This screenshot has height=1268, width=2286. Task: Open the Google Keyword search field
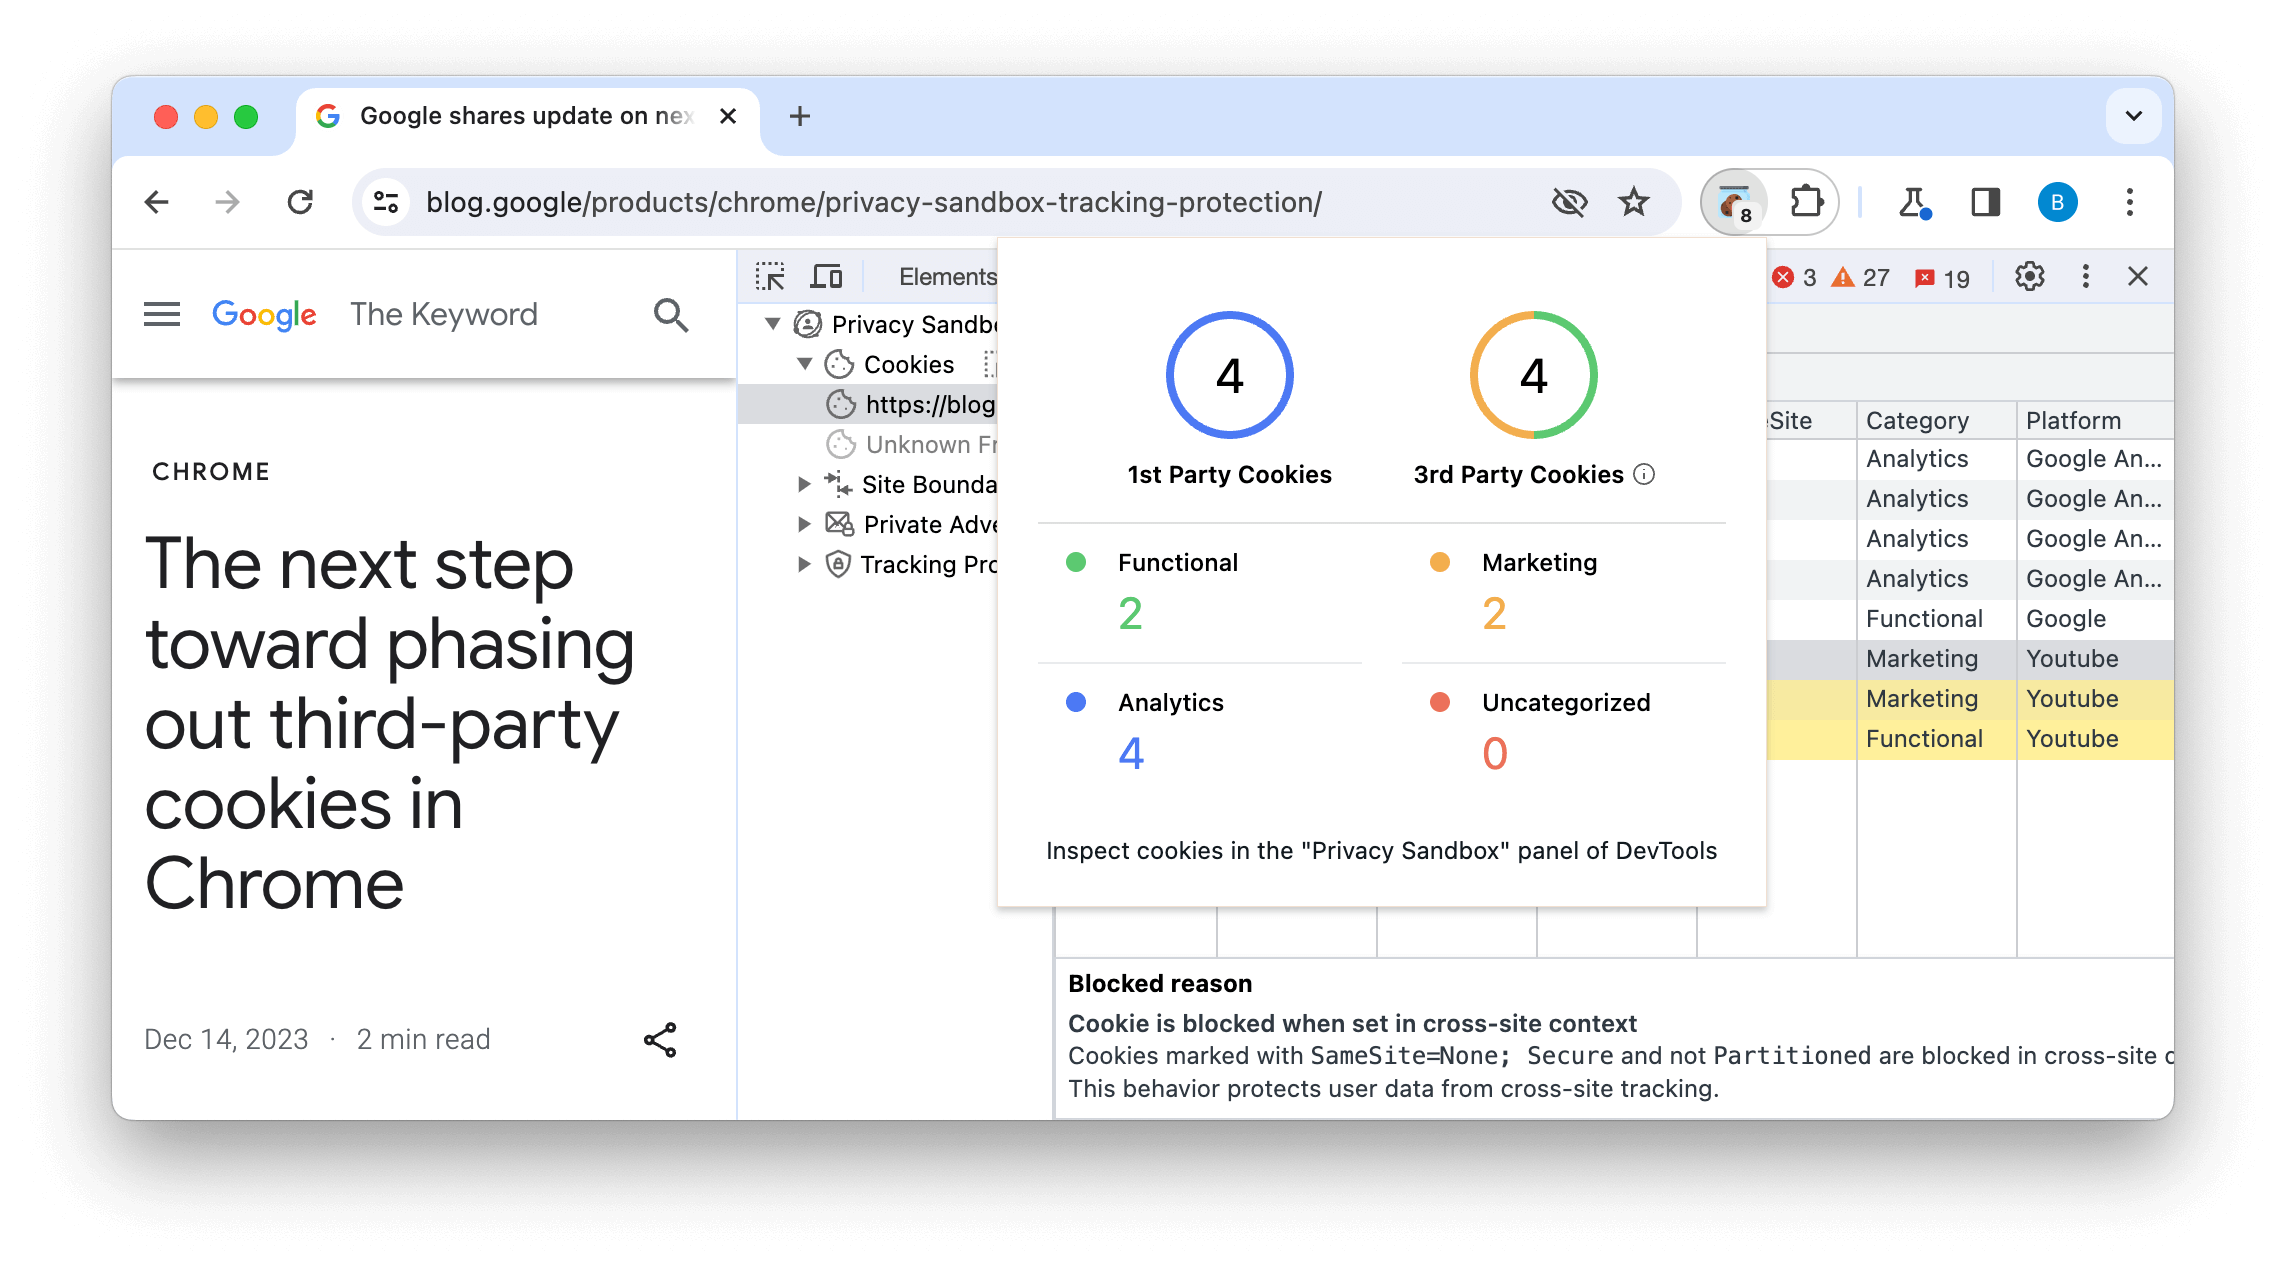point(673,314)
